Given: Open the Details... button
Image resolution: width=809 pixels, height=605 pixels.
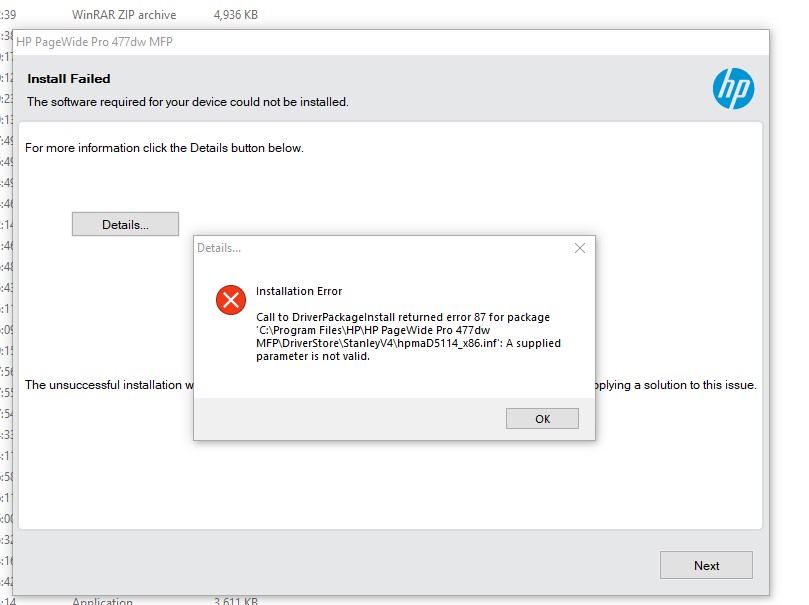Looking at the screenshot, I should pyautogui.click(x=125, y=225).
